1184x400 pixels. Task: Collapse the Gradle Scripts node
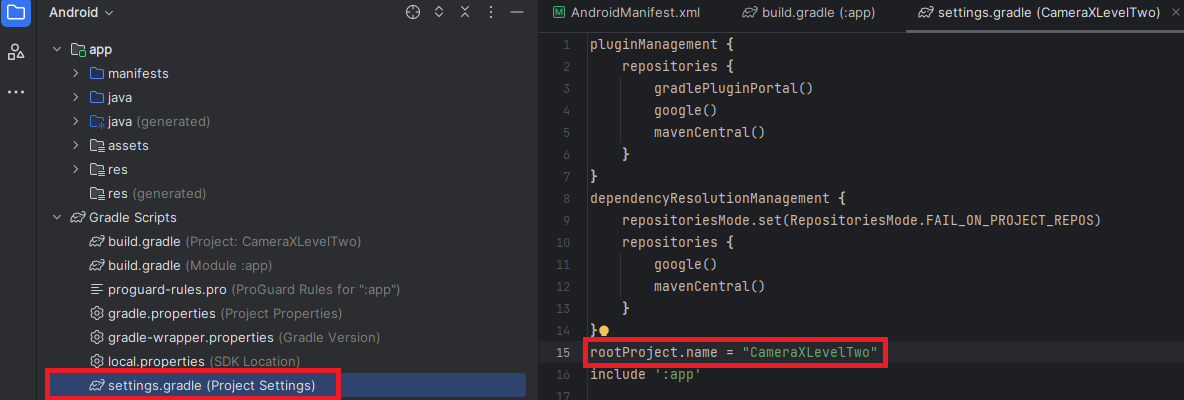[57, 217]
